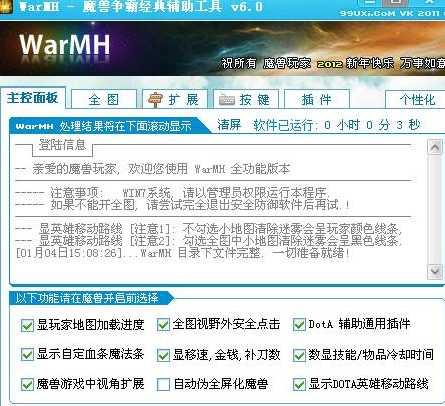445x406 pixels.
Task: Click the 新年快乐 banner greeting text
Action: (369, 63)
